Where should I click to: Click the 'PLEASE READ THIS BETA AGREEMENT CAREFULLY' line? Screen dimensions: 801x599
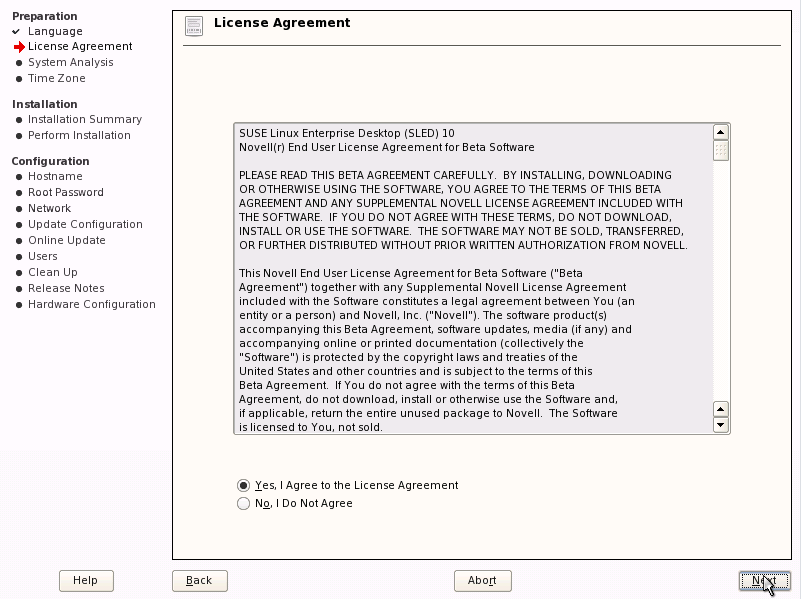pos(455,175)
